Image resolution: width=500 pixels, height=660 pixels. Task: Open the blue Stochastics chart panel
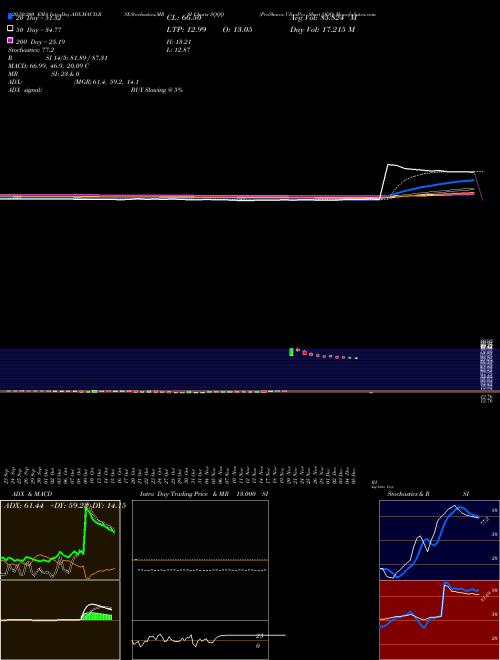click(439, 540)
